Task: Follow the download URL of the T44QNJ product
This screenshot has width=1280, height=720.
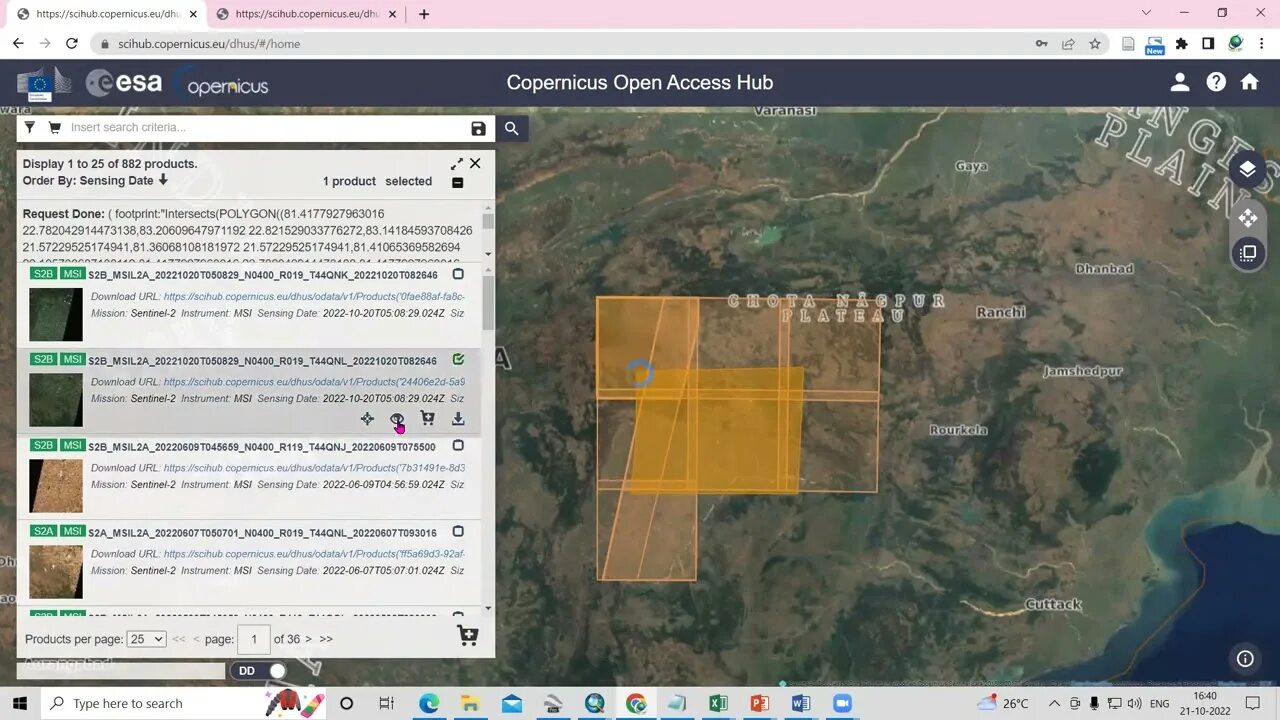Action: (x=314, y=468)
